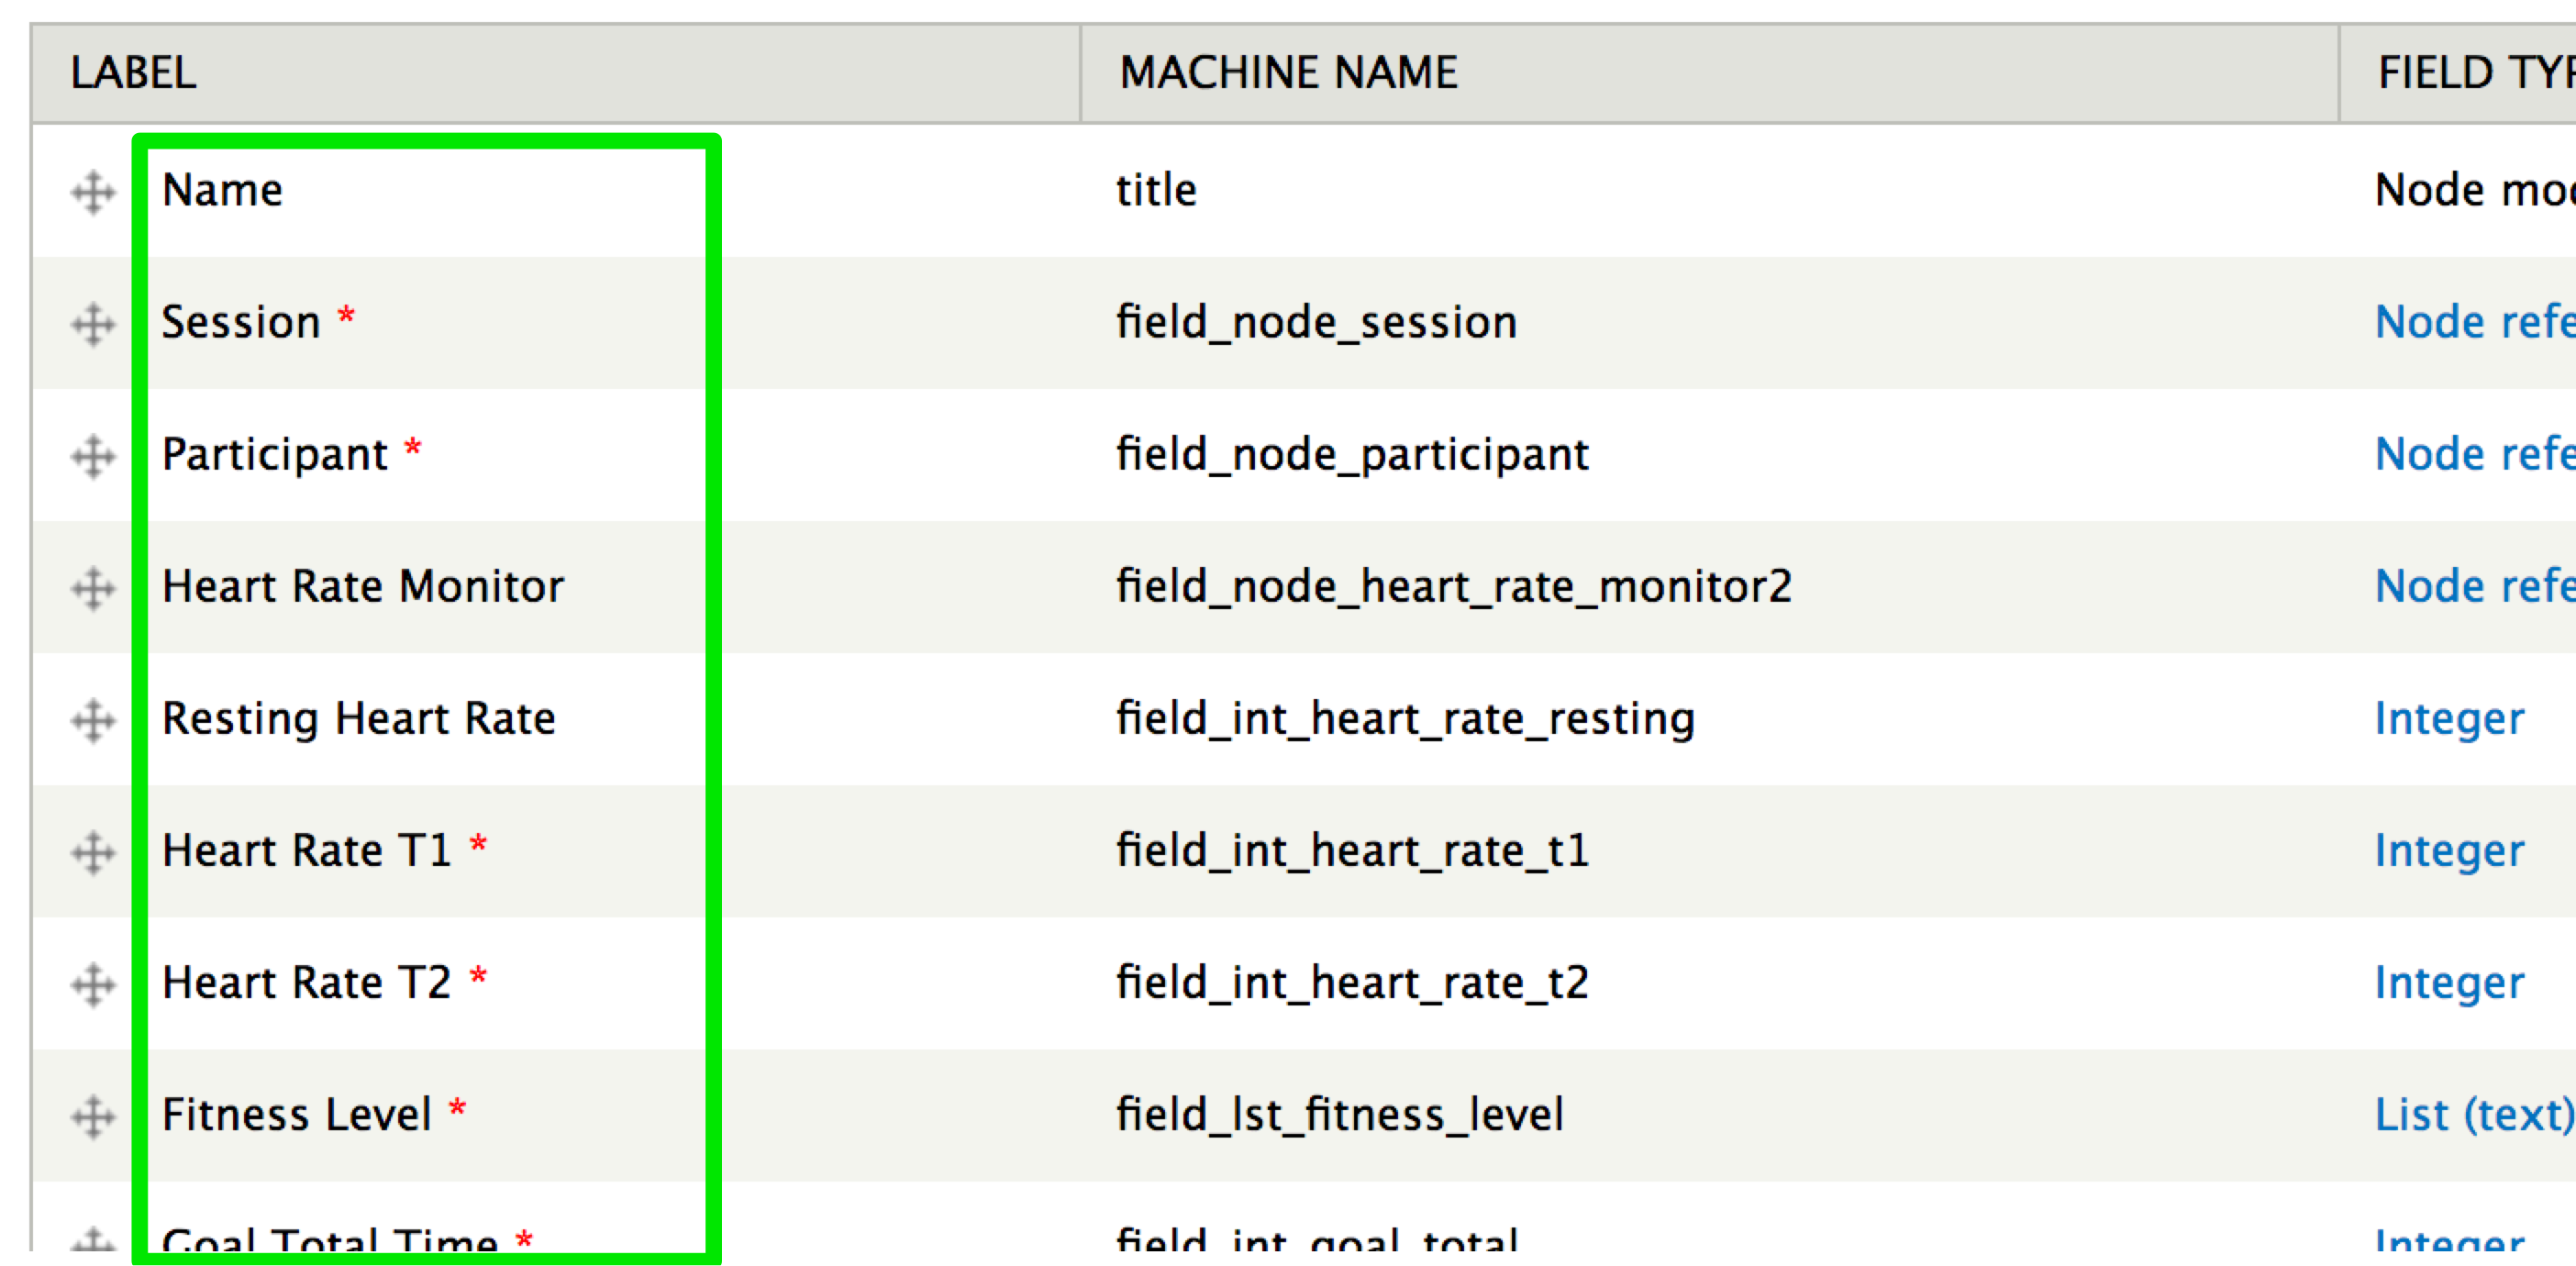Image resolution: width=2576 pixels, height=1266 pixels.
Task: Click the LABEL column header
Action: pos(133,72)
